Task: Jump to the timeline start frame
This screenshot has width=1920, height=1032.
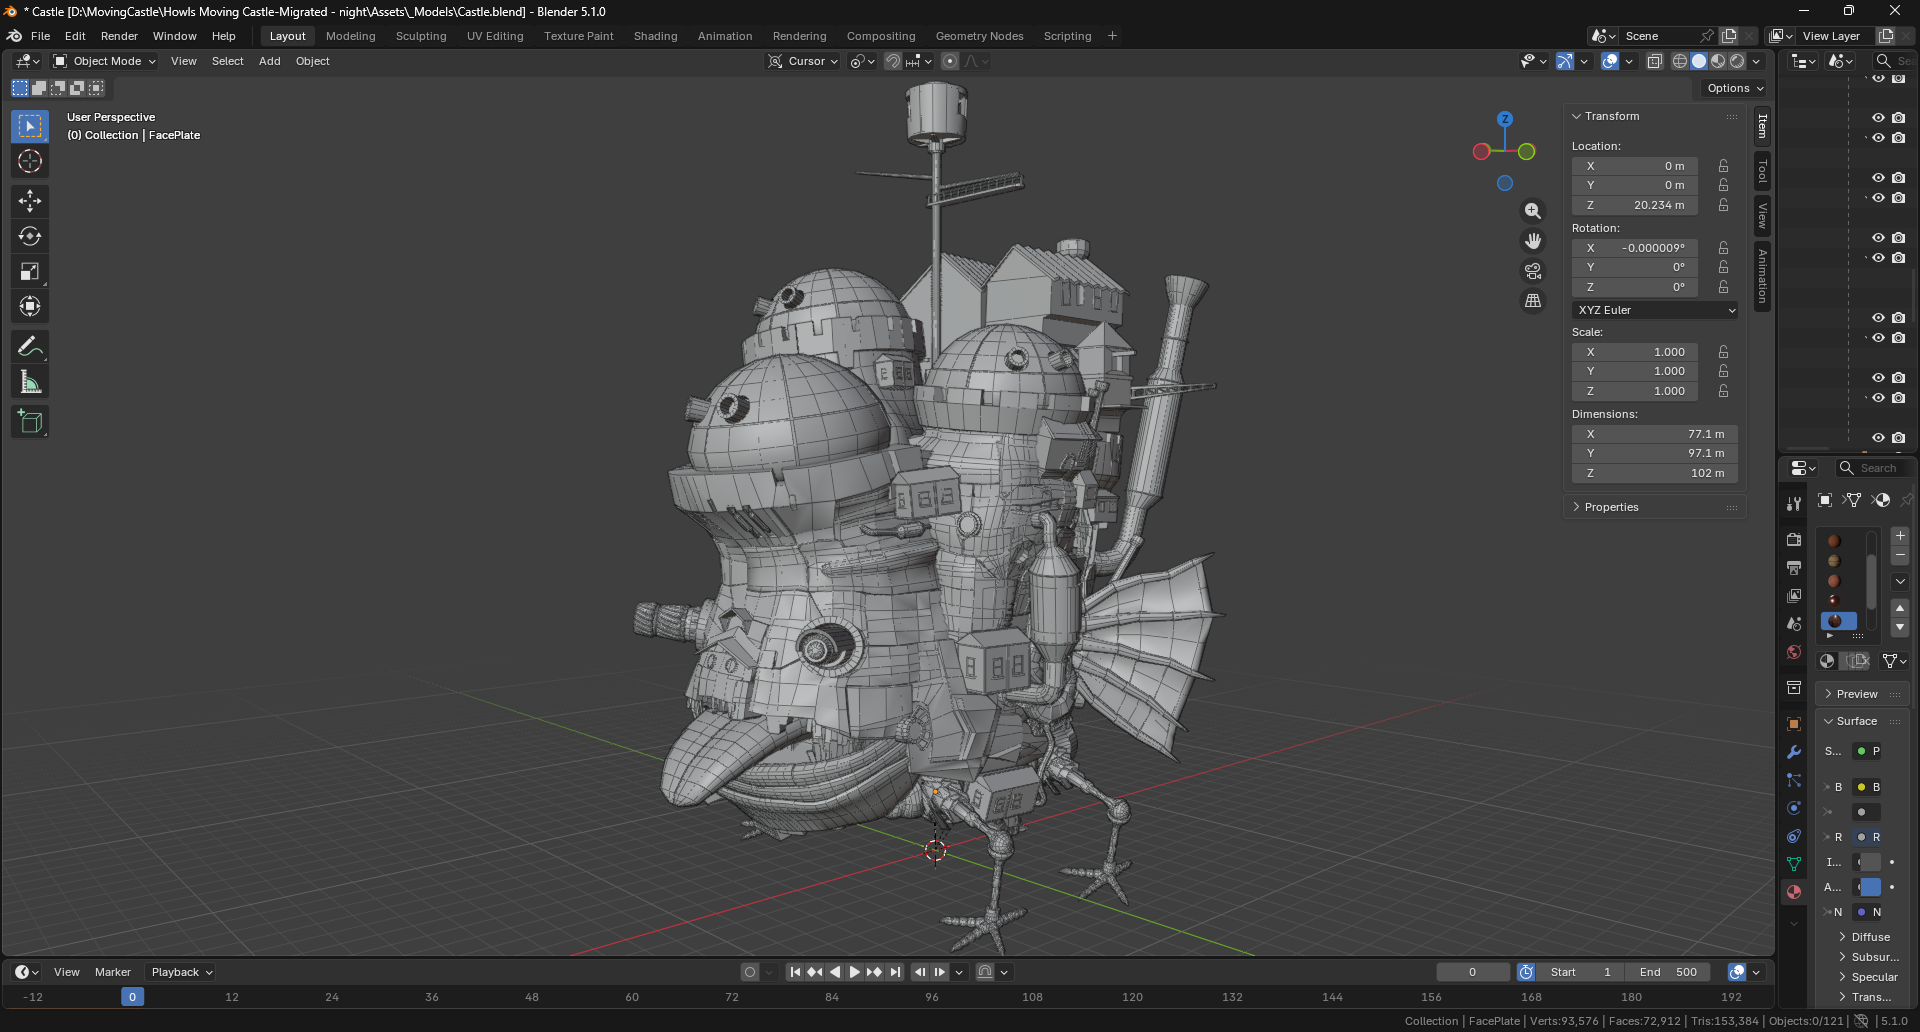Action: click(795, 972)
